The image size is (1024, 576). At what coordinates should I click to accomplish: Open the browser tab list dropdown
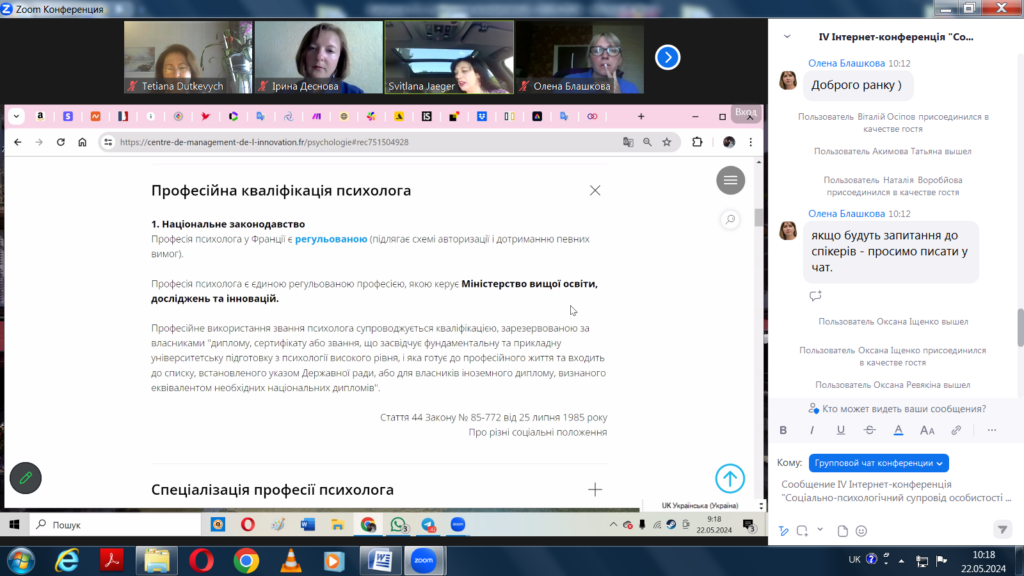click(x=16, y=116)
